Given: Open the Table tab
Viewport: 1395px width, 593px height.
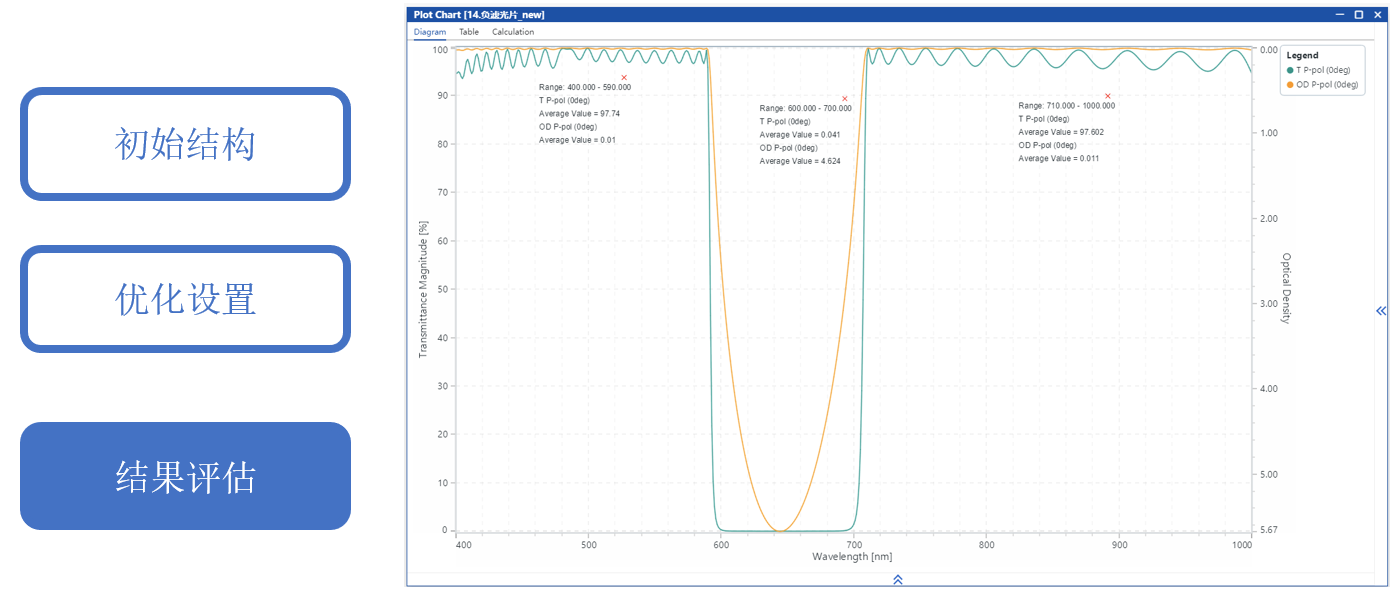Looking at the screenshot, I should click(x=469, y=32).
